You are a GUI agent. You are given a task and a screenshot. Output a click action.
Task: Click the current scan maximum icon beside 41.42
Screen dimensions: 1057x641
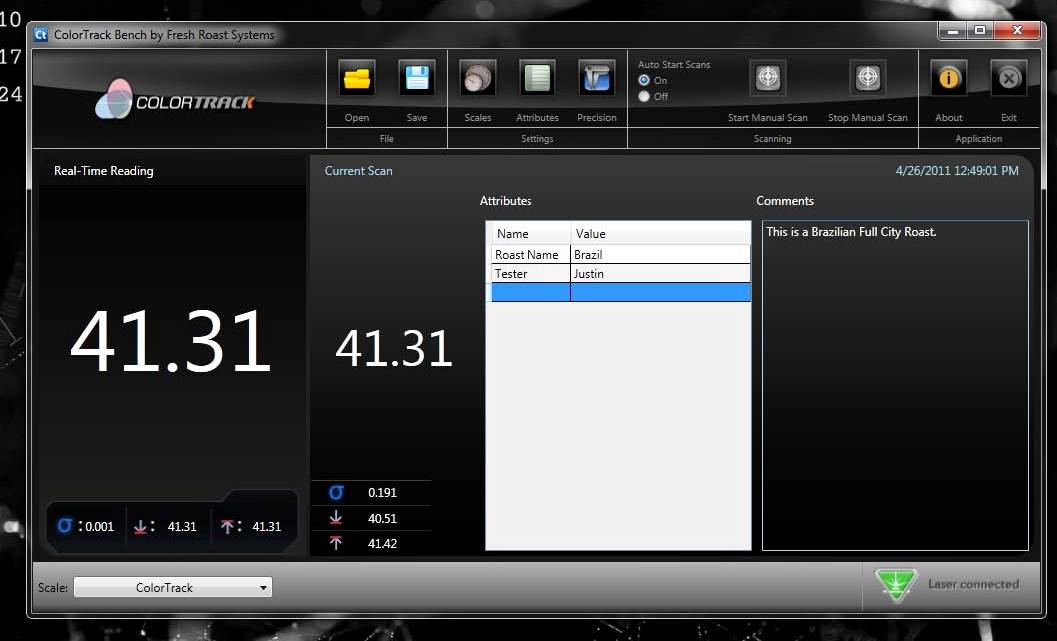[x=336, y=543]
